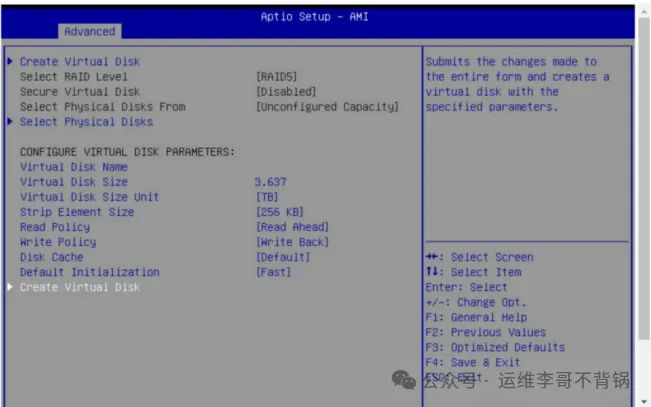The width and height of the screenshot is (651, 407).
Task: Change Default Initialization value [Fast]
Action: click(273, 272)
